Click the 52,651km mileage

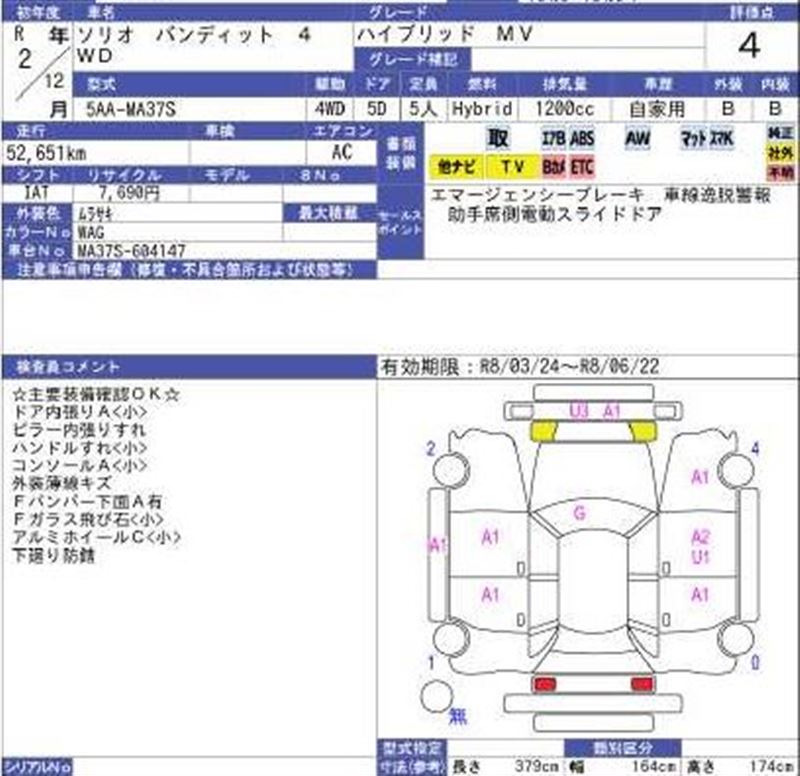pos(46,153)
